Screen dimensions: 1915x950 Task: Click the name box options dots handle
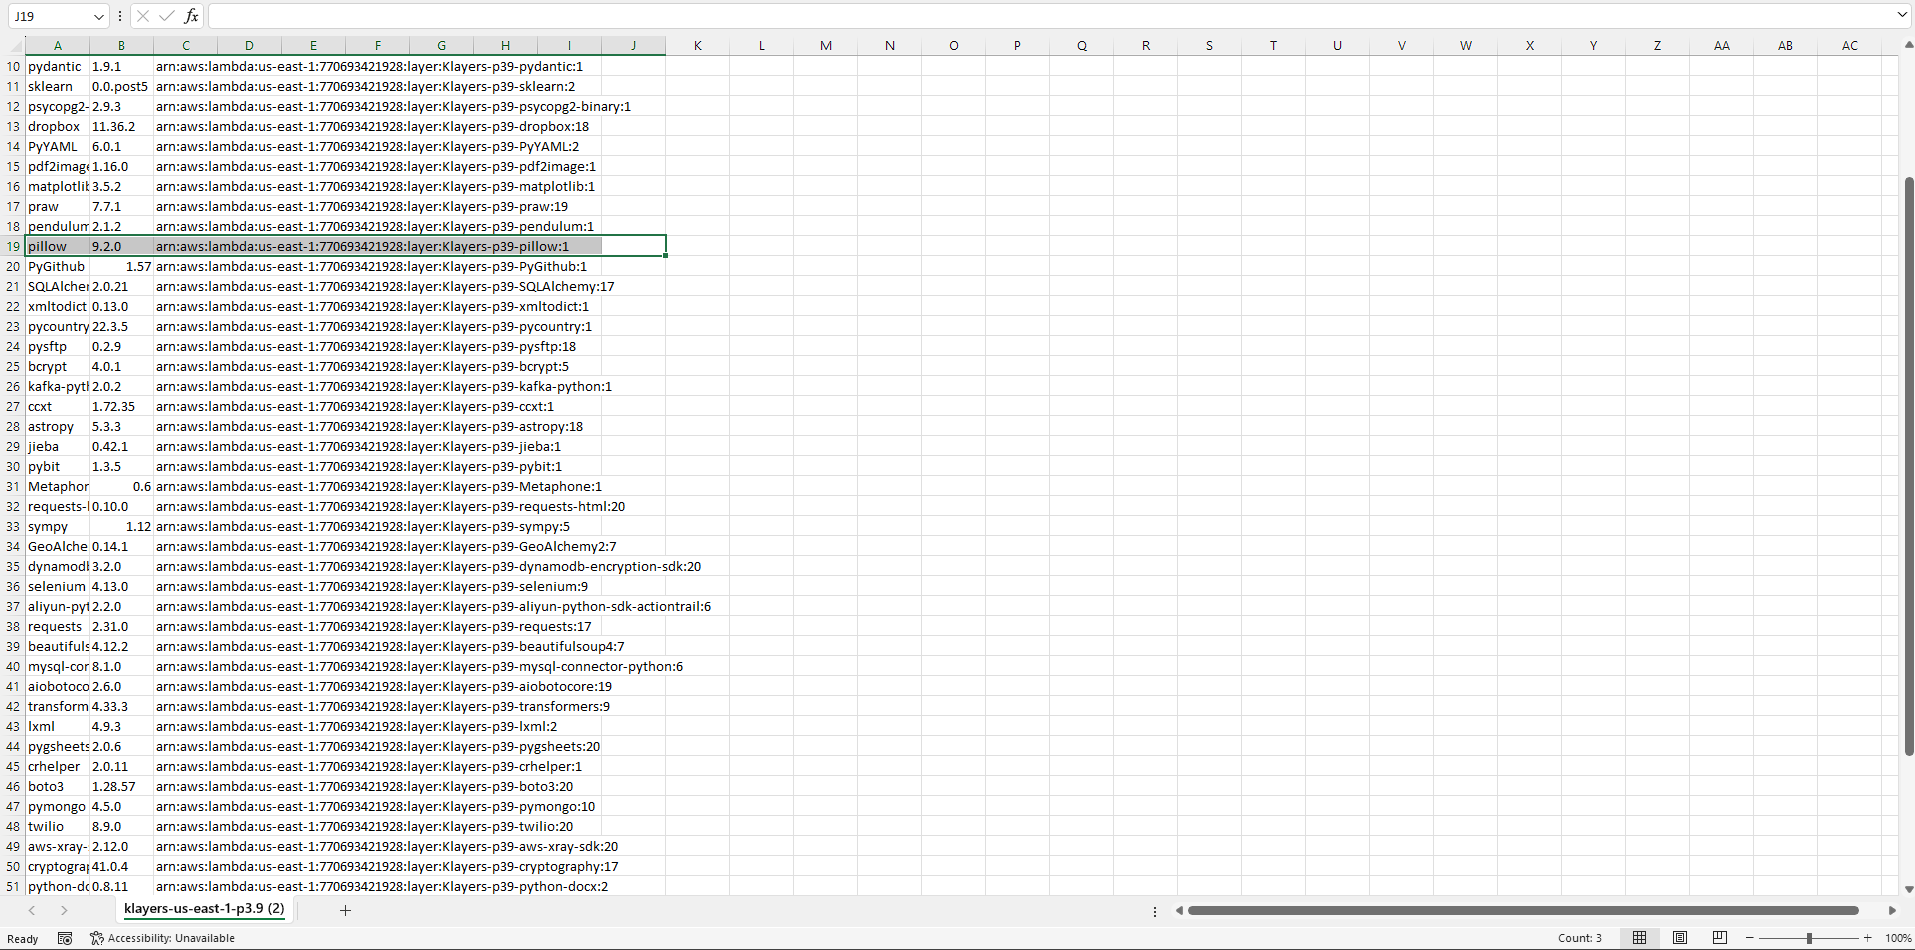120,16
